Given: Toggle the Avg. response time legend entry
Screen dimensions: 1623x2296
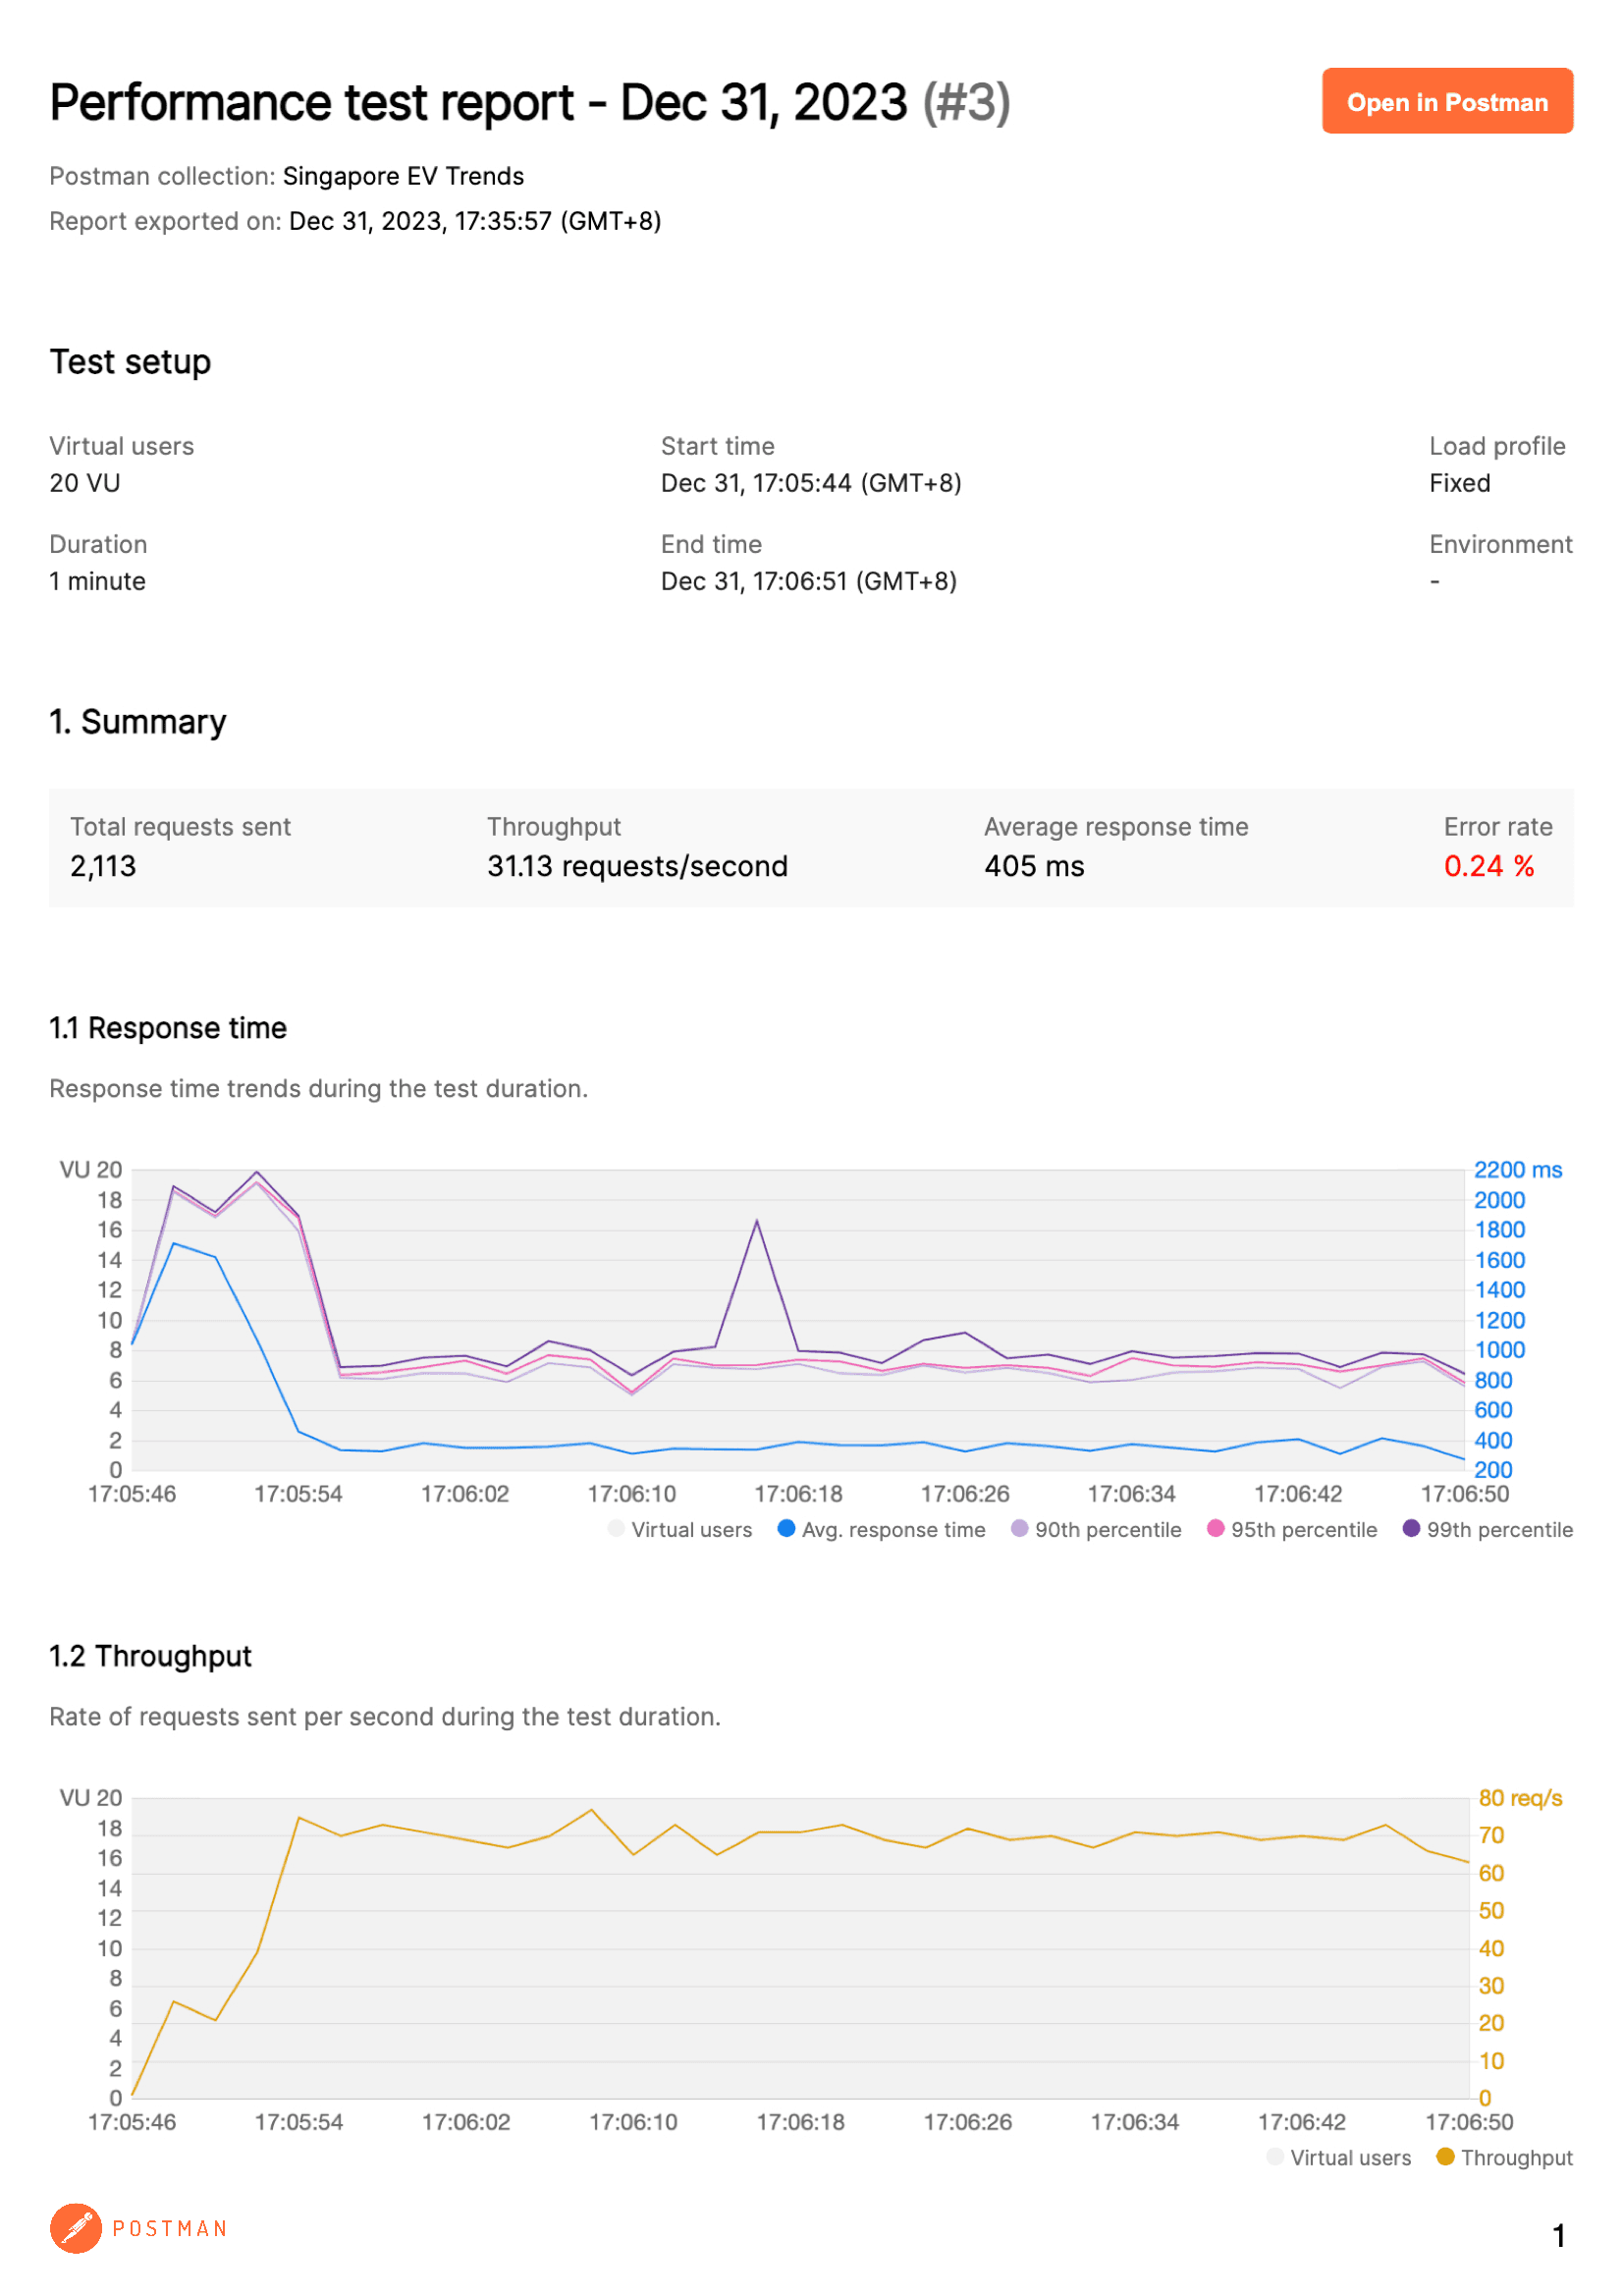Looking at the screenshot, I should pyautogui.click(x=881, y=1529).
